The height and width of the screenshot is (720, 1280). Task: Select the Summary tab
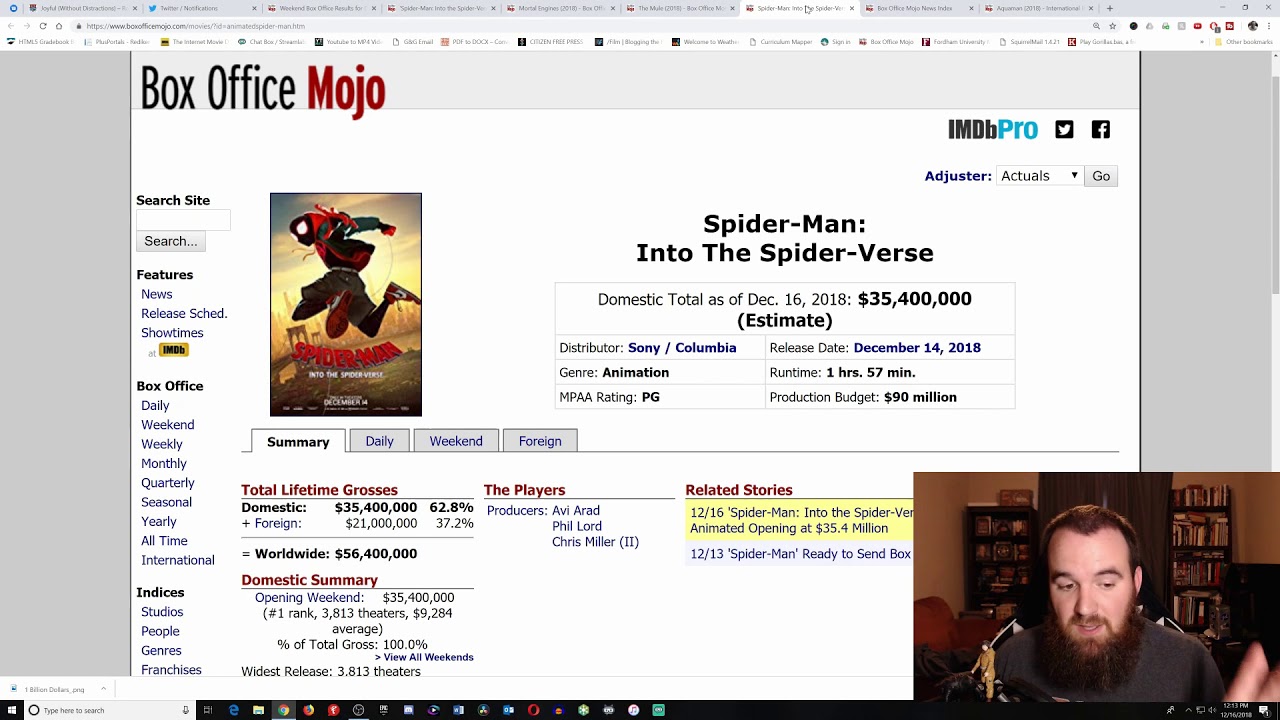point(298,442)
